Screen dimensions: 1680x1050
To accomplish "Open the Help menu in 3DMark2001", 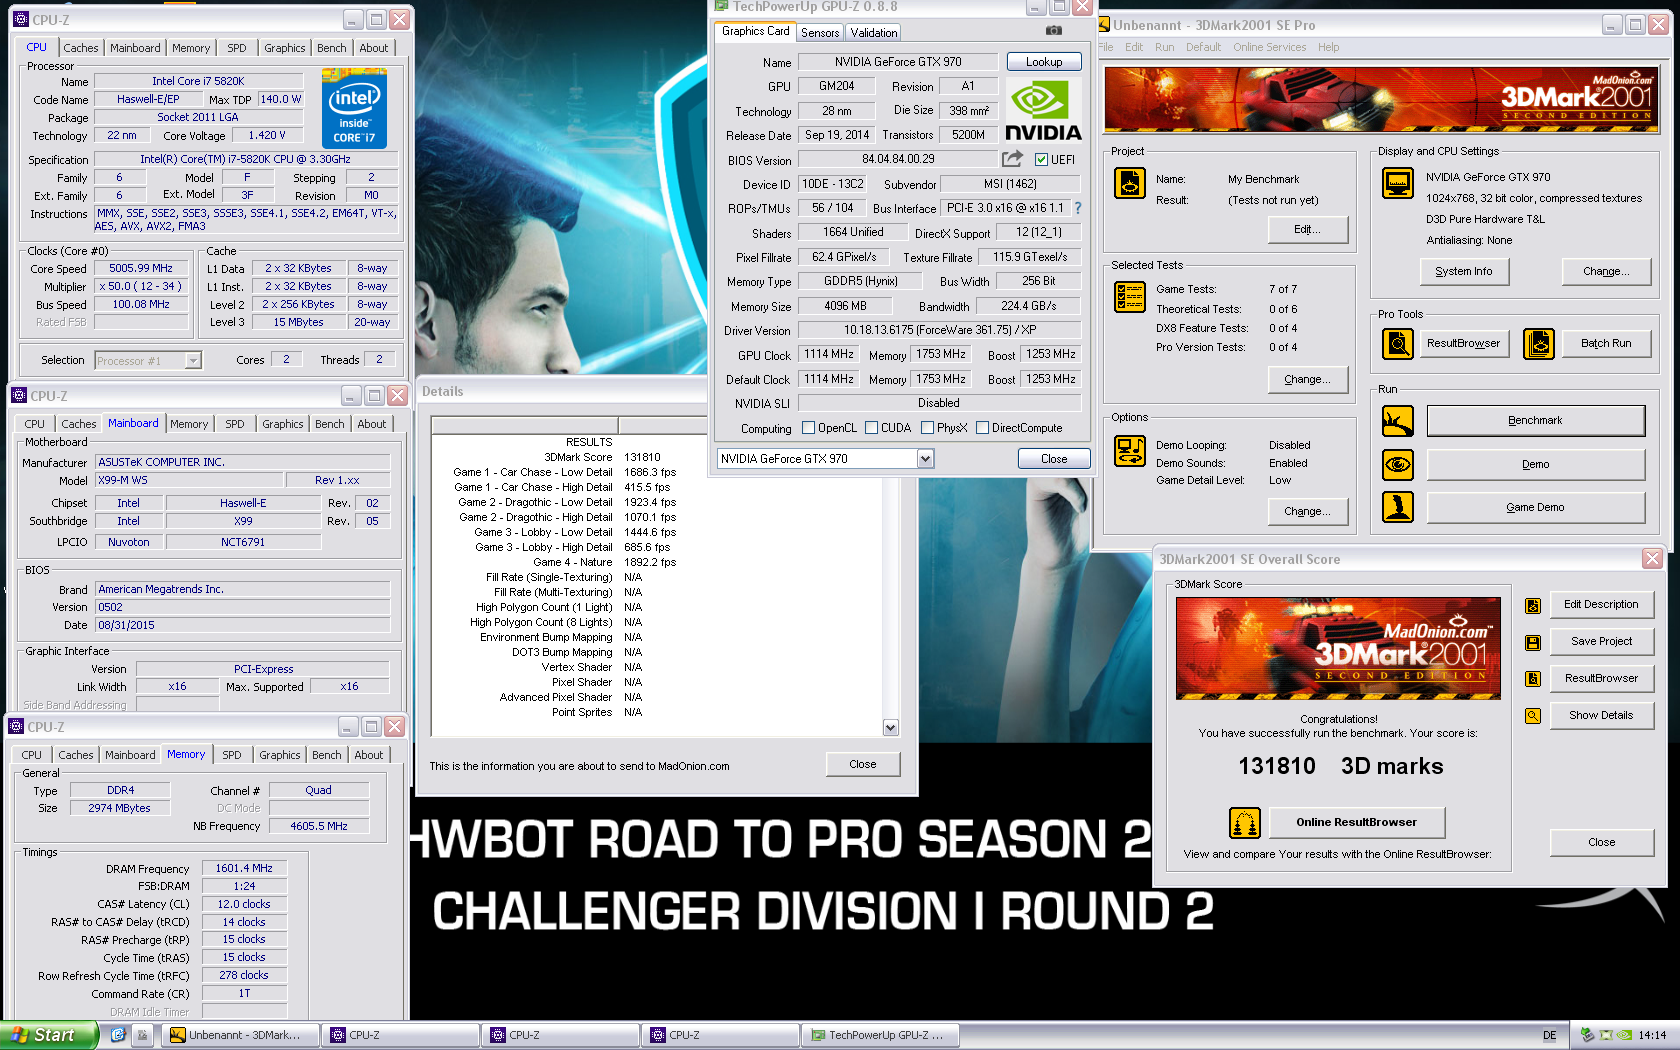I will pyautogui.click(x=1328, y=47).
